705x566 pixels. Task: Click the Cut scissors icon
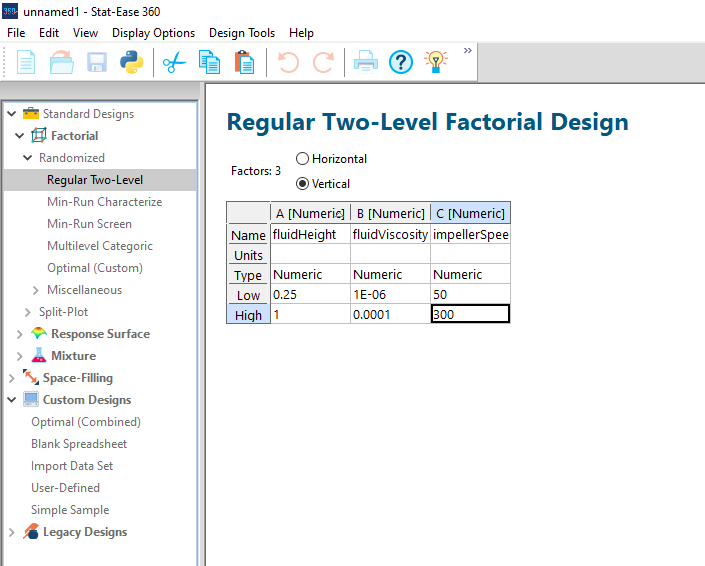click(x=174, y=62)
